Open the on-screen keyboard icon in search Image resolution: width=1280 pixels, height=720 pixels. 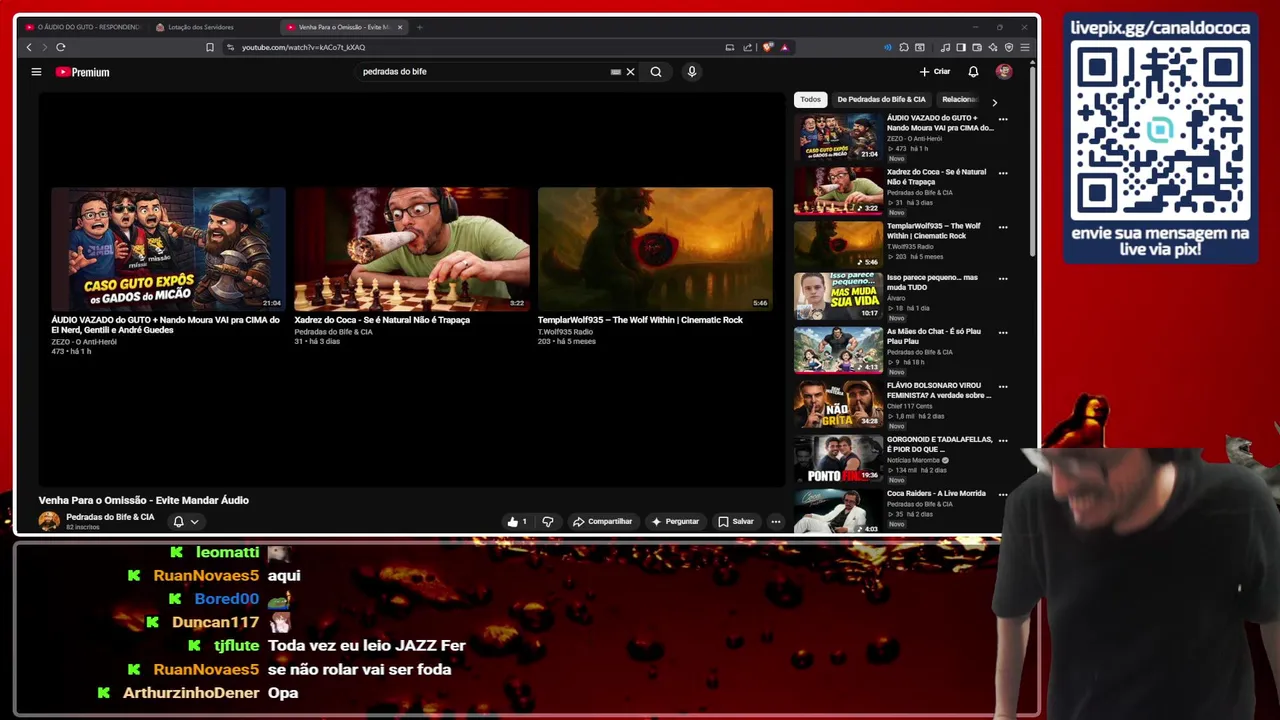tap(615, 72)
